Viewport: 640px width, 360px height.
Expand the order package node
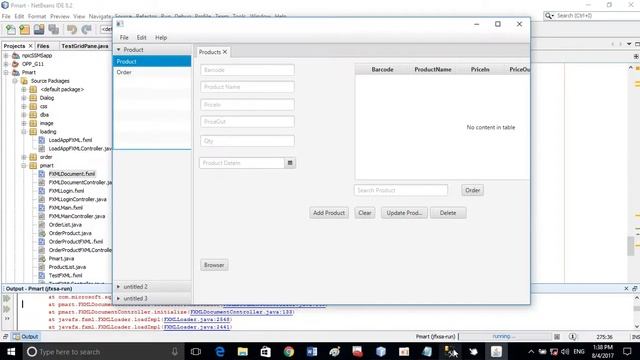click(24, 157)
